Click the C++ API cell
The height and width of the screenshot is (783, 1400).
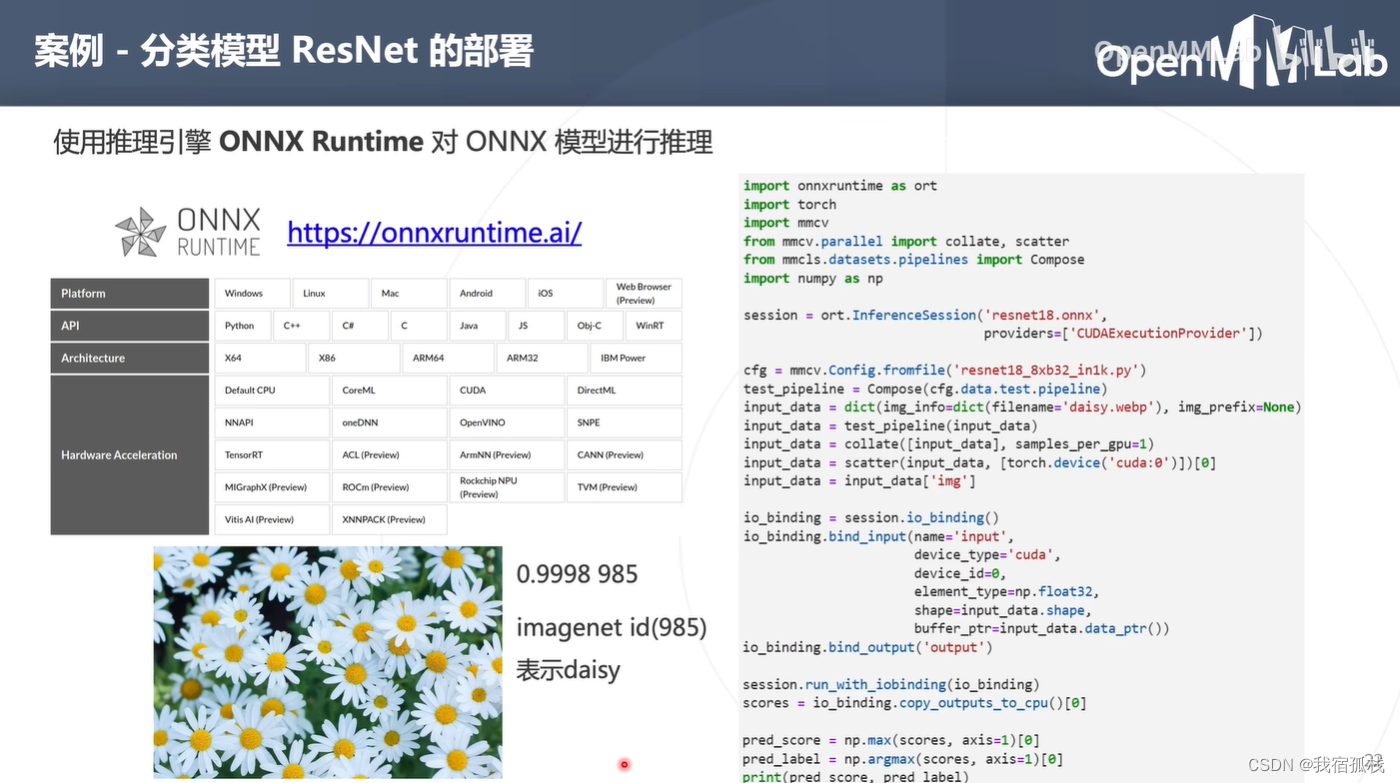302,325
